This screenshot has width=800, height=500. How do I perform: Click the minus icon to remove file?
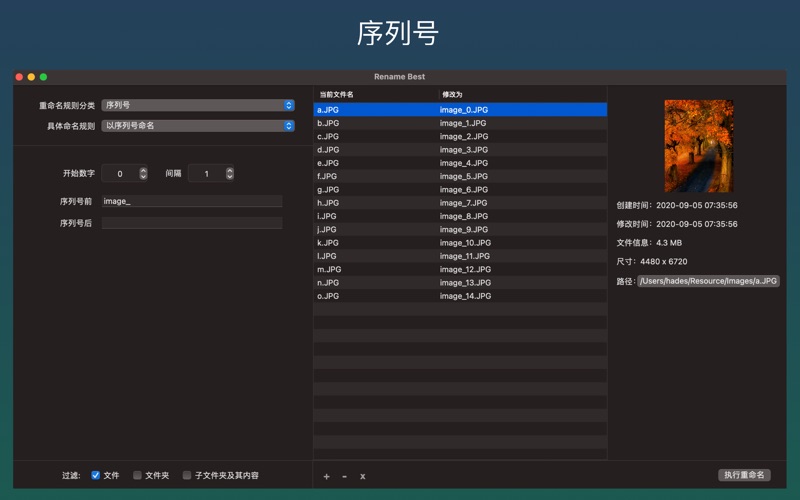344,476
